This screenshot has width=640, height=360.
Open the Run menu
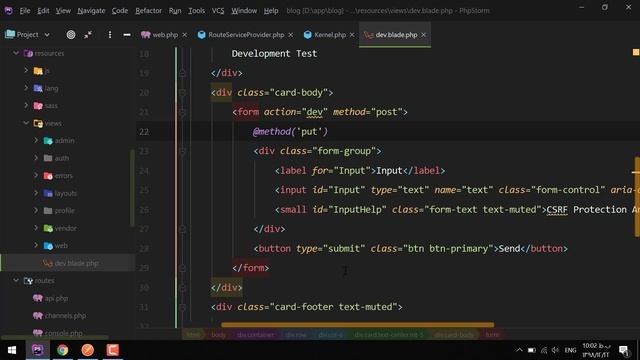click(175, 11)
